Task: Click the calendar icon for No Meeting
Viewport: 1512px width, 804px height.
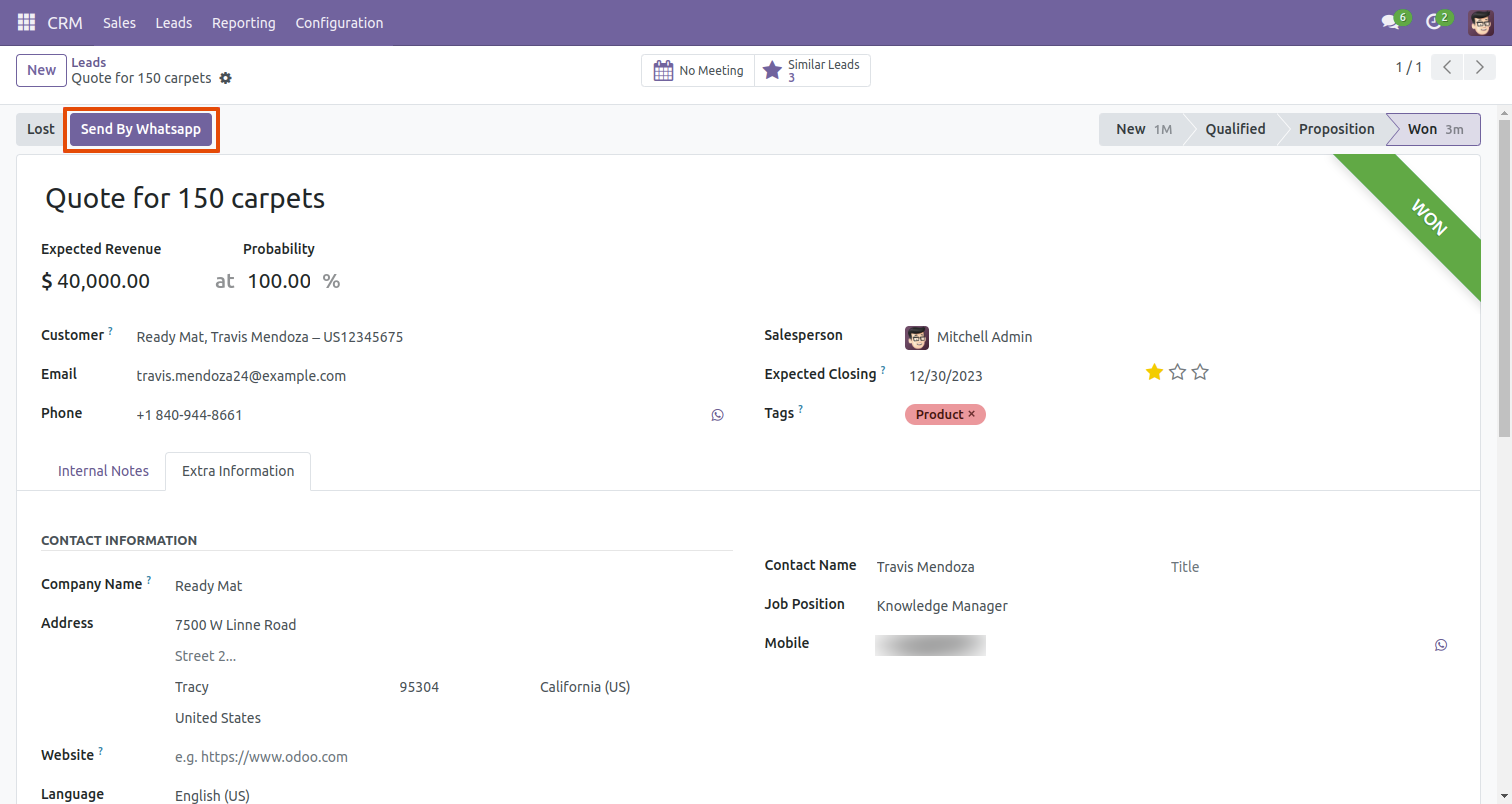Action: 663,71
